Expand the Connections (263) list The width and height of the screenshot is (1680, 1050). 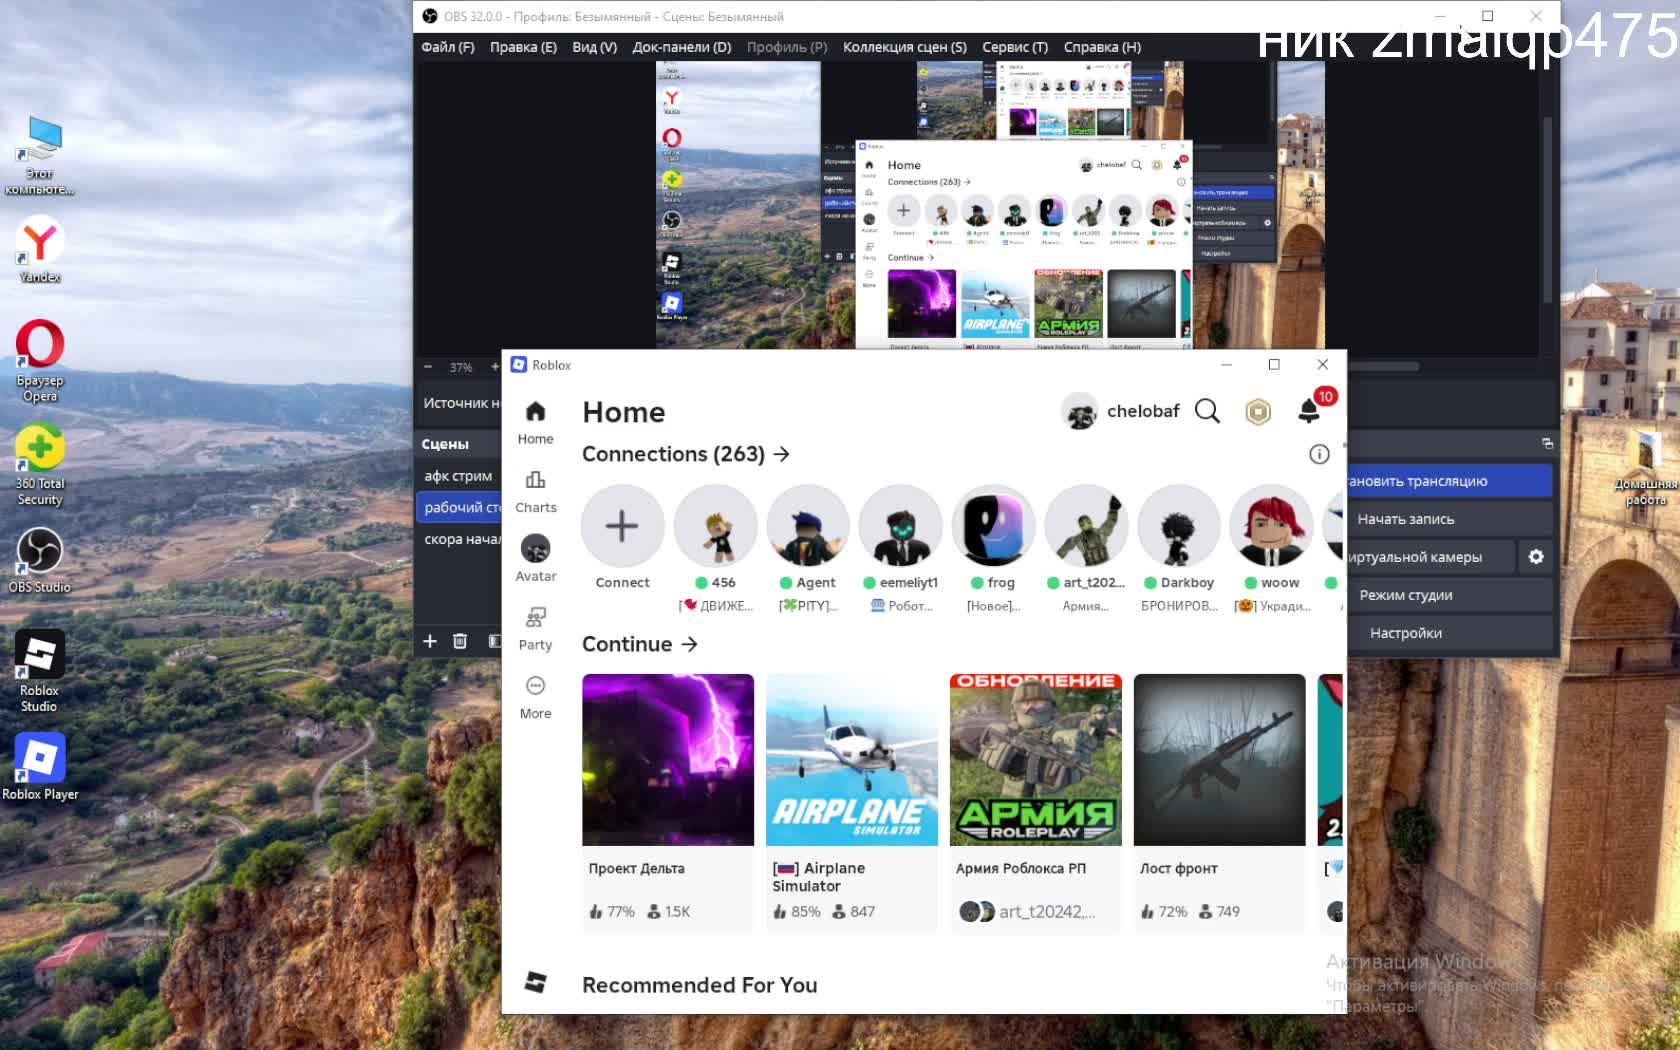pyautogui.click(x=782, y=455)
